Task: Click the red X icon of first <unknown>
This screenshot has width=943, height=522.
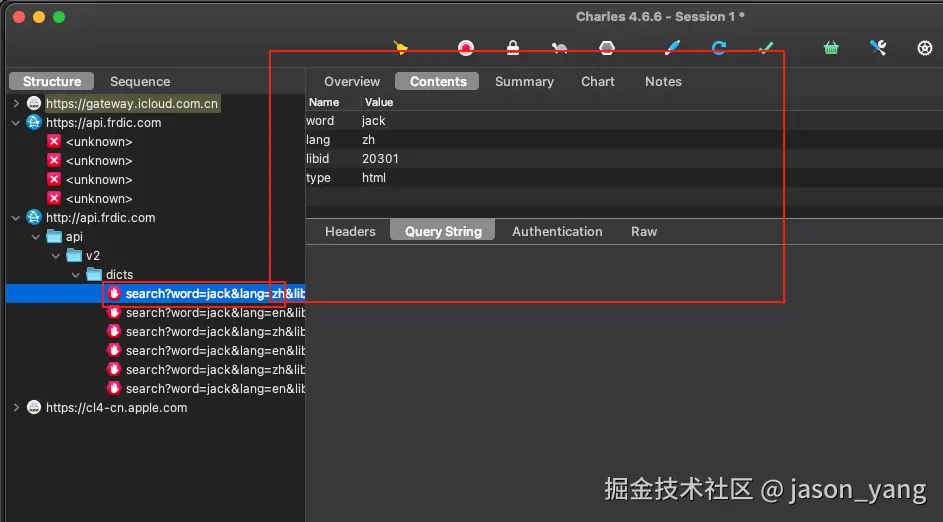Action: (54, 141)
